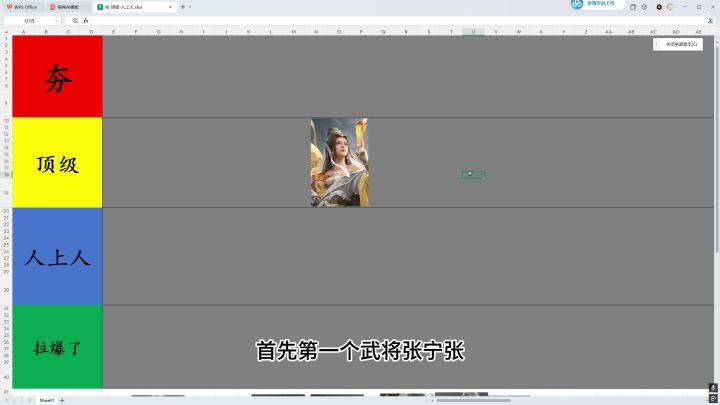The width and height of the screenshot is (720, 405).
Task: Click the dark round membership icon
Action: click(x=659, y=7)
